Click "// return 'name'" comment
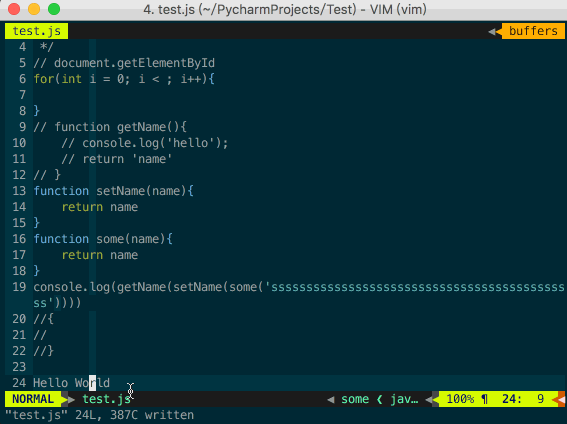This screenshot has width=567, height=424. pyautogui.click(x=116, y=159)
